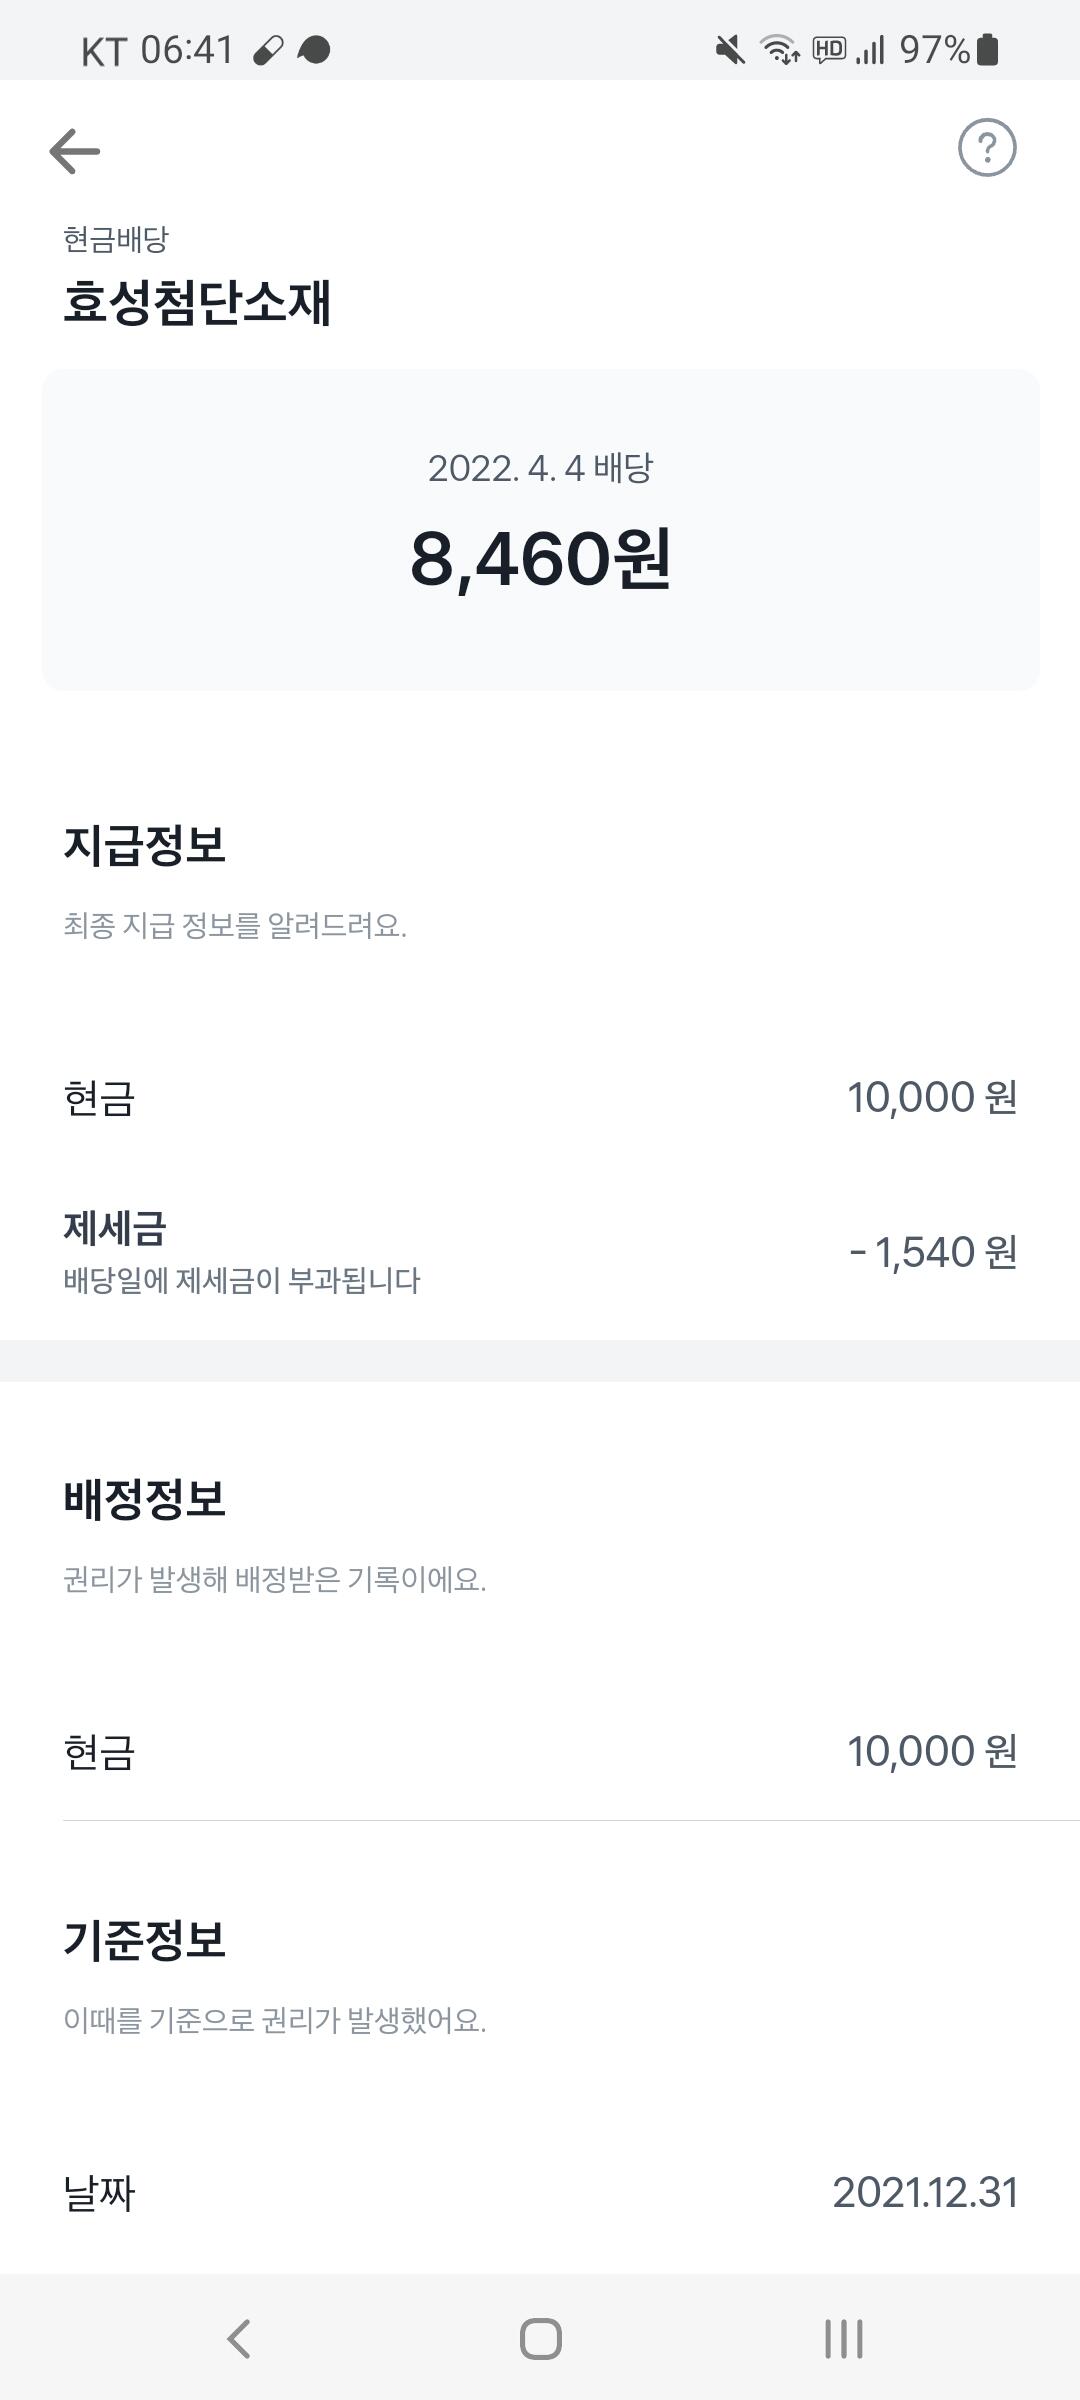
Task: Tap the 2021.12.31 reference date value
Action: click(x=925, y=2193)
